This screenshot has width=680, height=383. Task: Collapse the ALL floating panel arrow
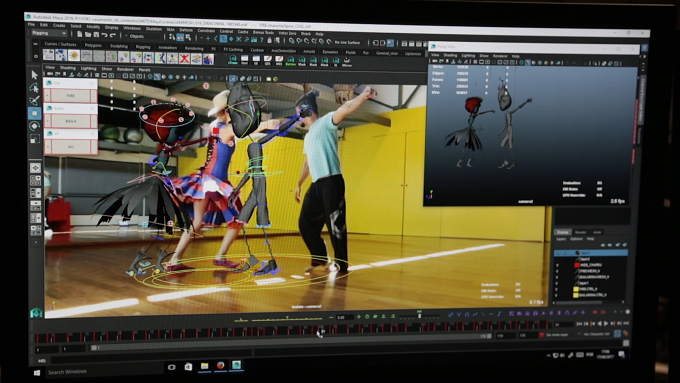pyautogui.click(x=47, y=147)
